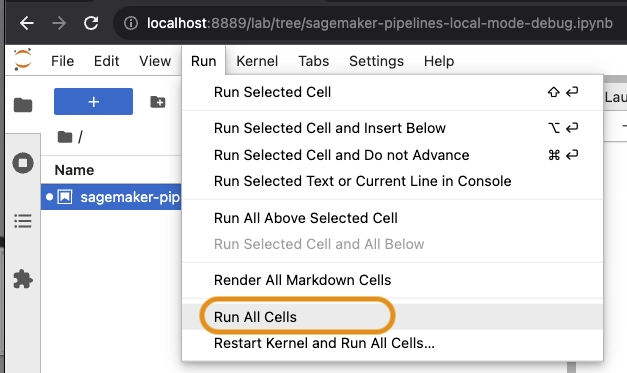Click the site info icon in address bar

[x=131, y=23]
